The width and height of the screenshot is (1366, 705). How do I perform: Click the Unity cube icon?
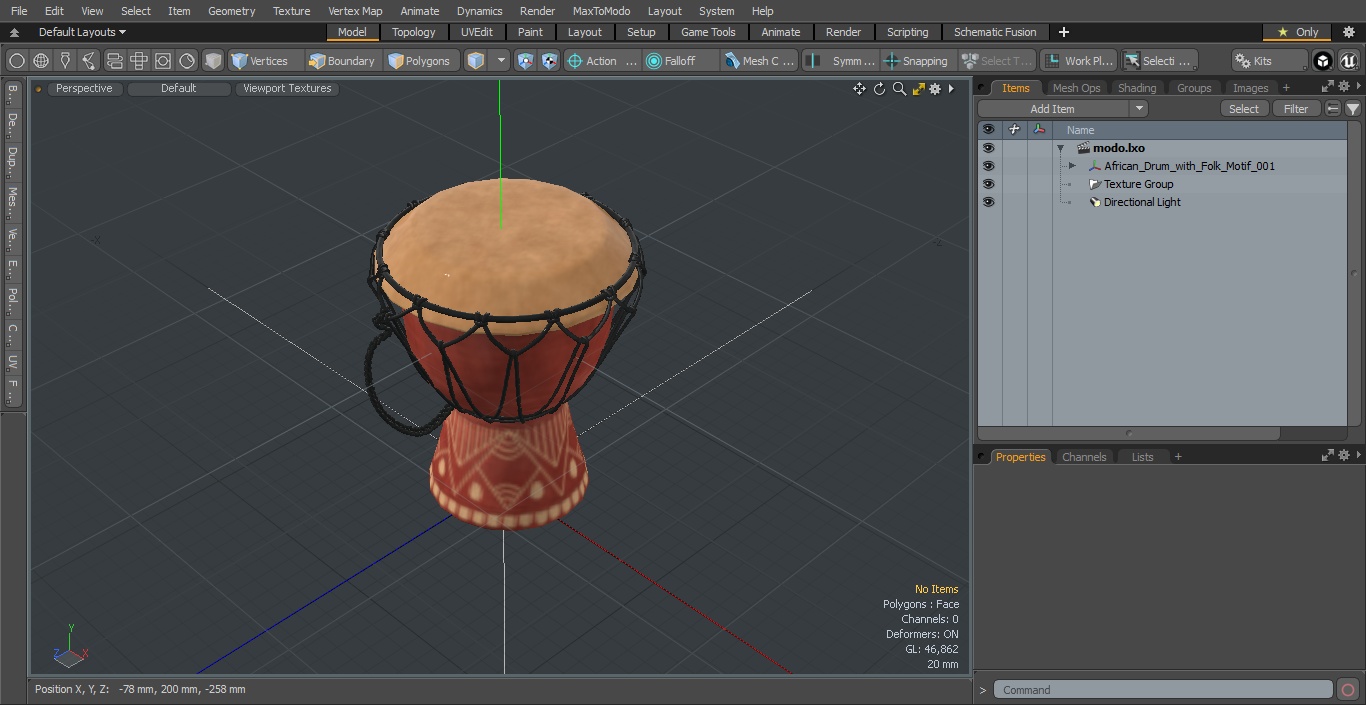[1323, 61]
